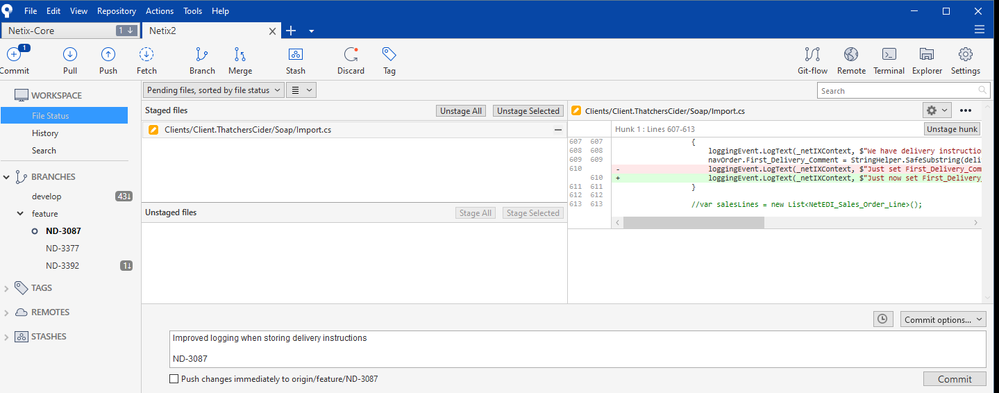Click the search magnifier icon
The width and height of the screenshot is (999, 393).
tap(983, 90)
